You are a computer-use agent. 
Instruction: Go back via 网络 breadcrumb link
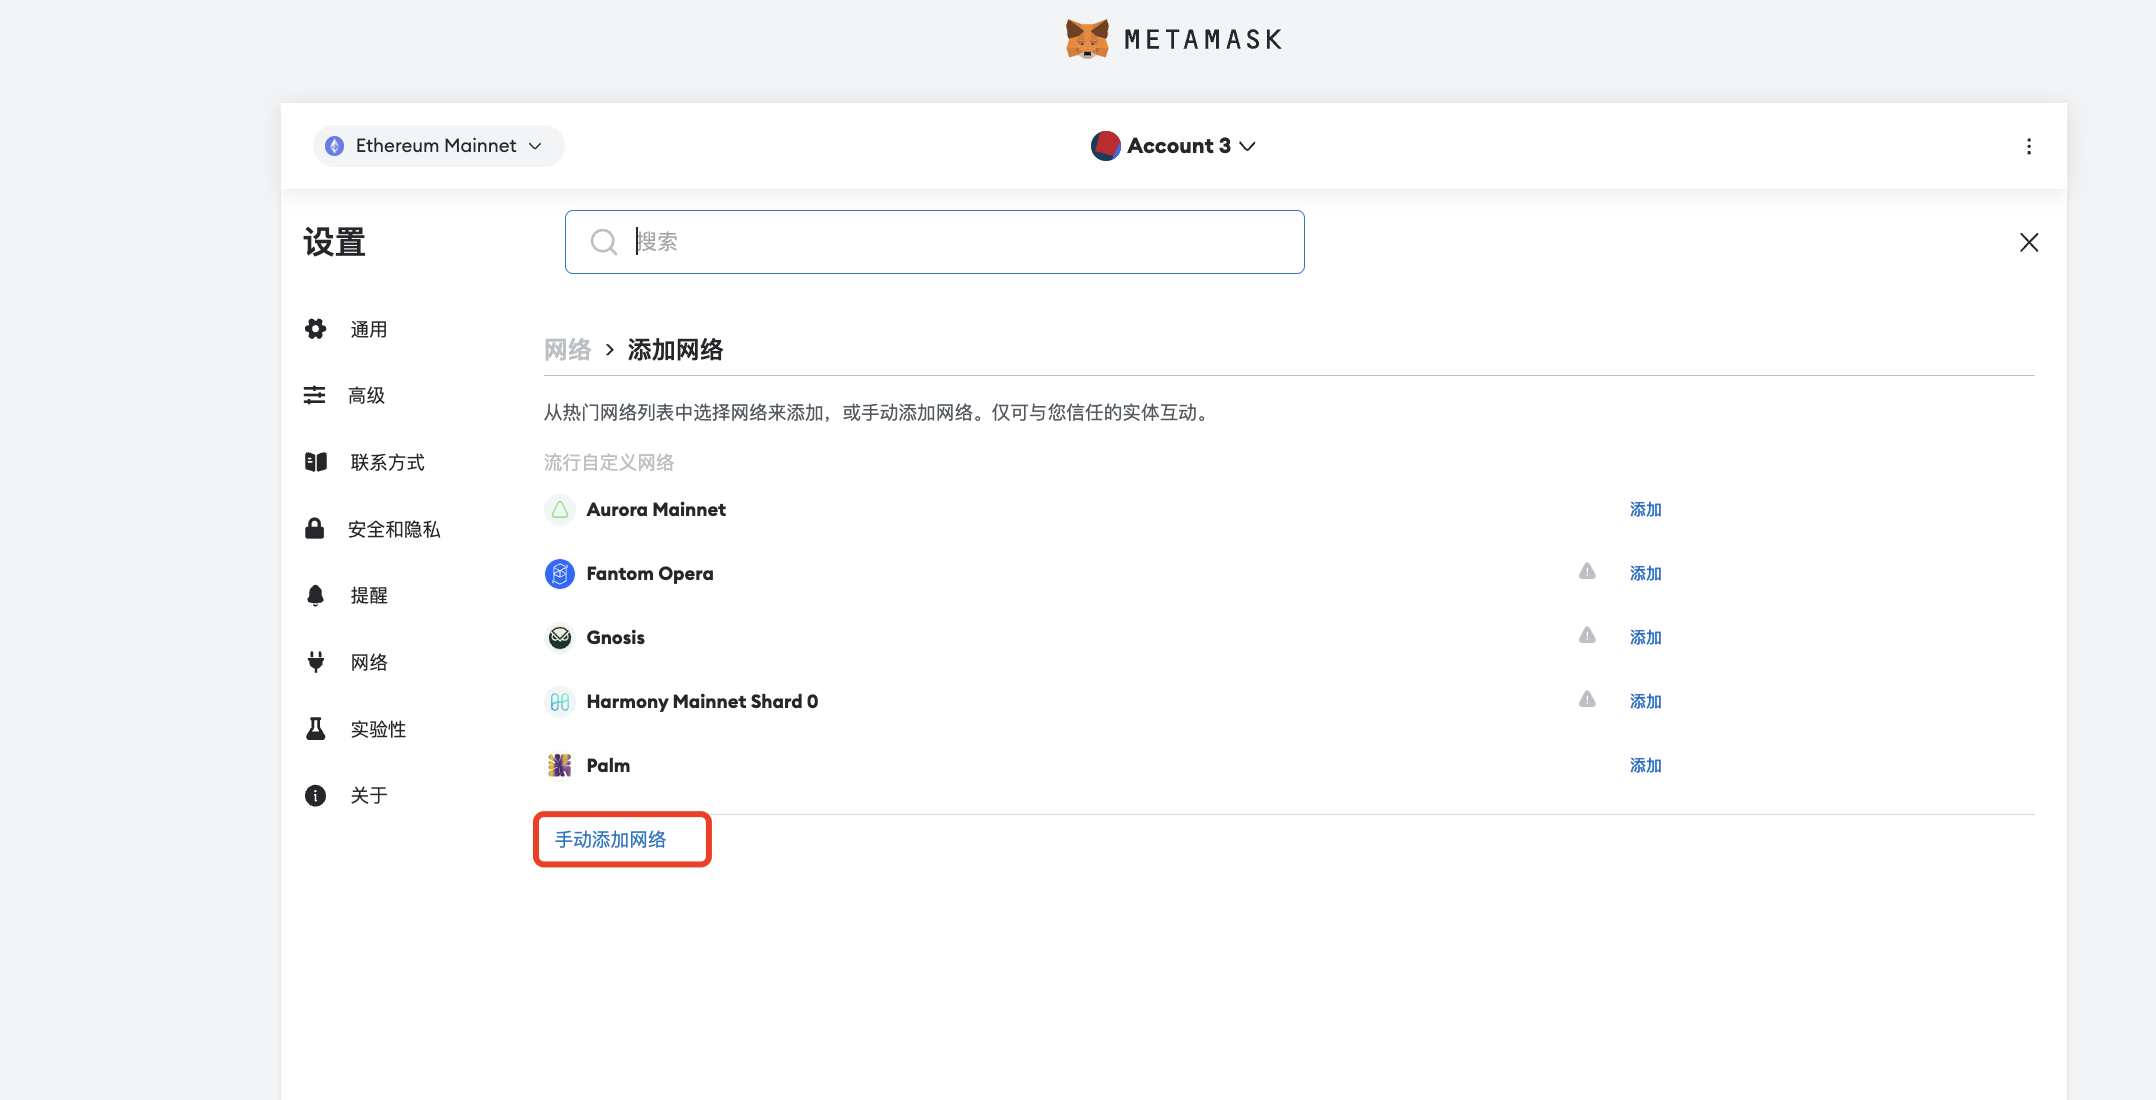(x=568, y=350)
